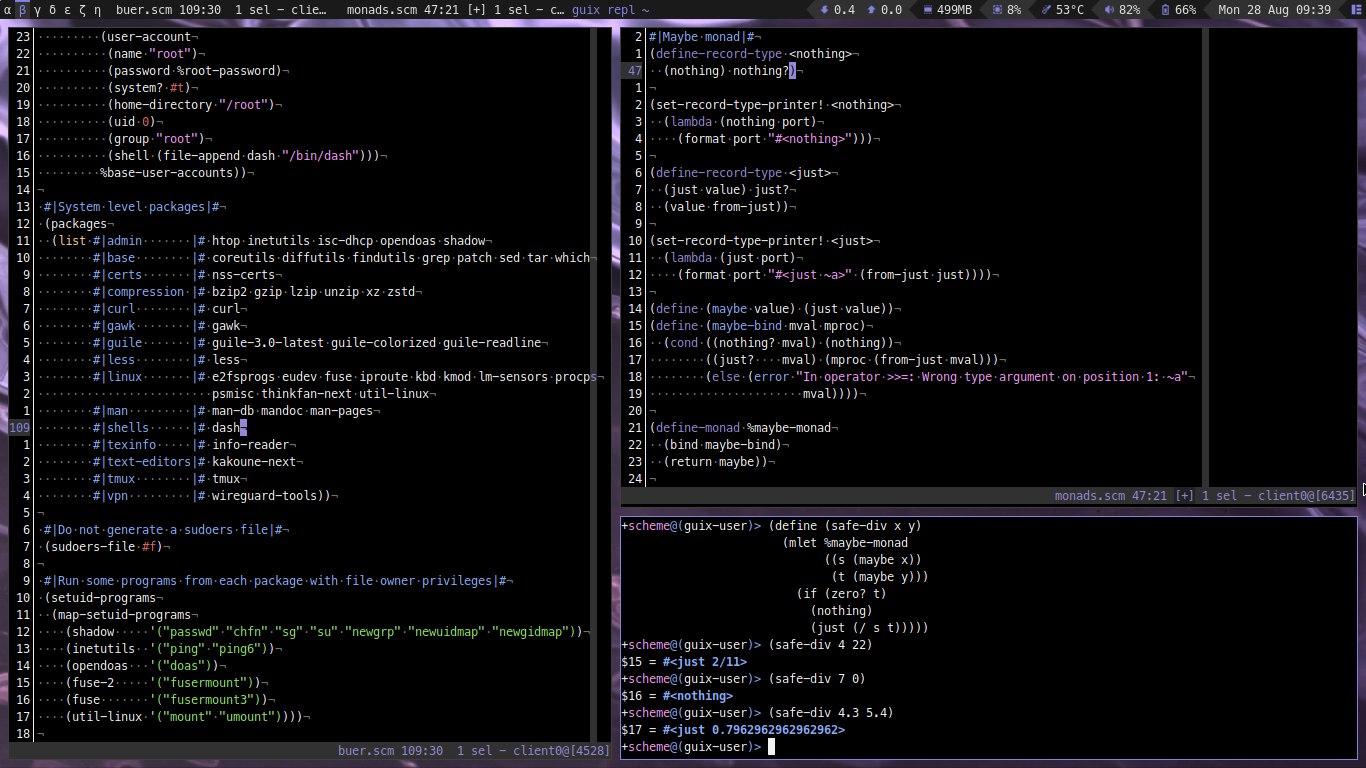Switch to workspace δ
This screenshot has width=1366, height=768.
tap(52, 9)
